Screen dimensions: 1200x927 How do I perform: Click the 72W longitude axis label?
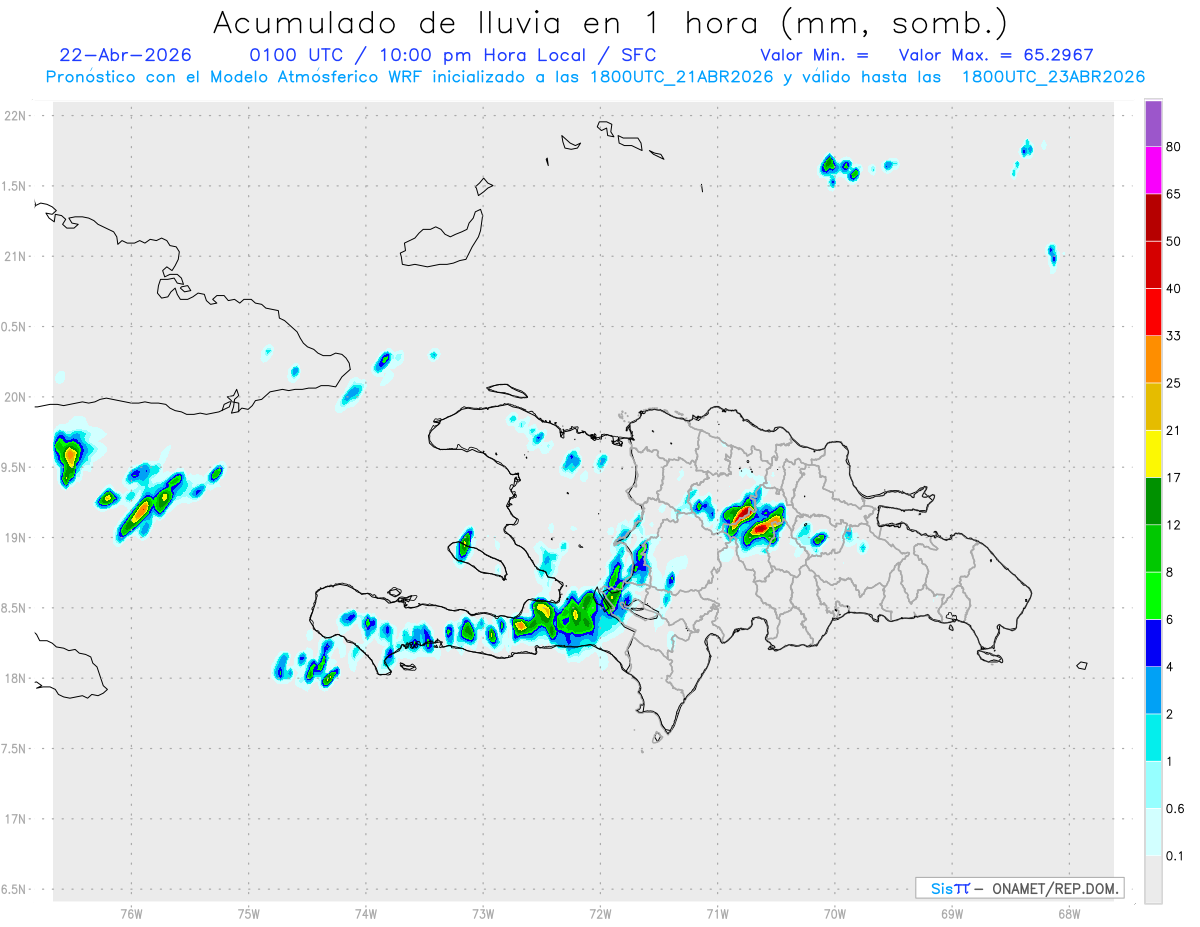[600, 914]
